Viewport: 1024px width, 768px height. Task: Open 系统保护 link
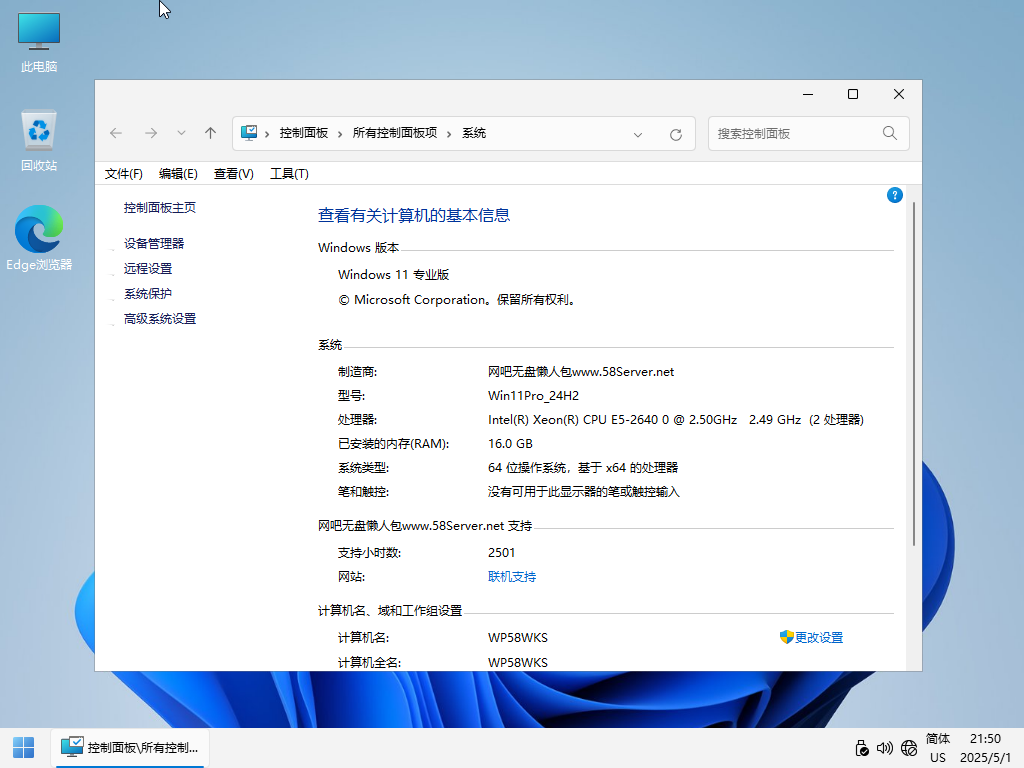148,294
